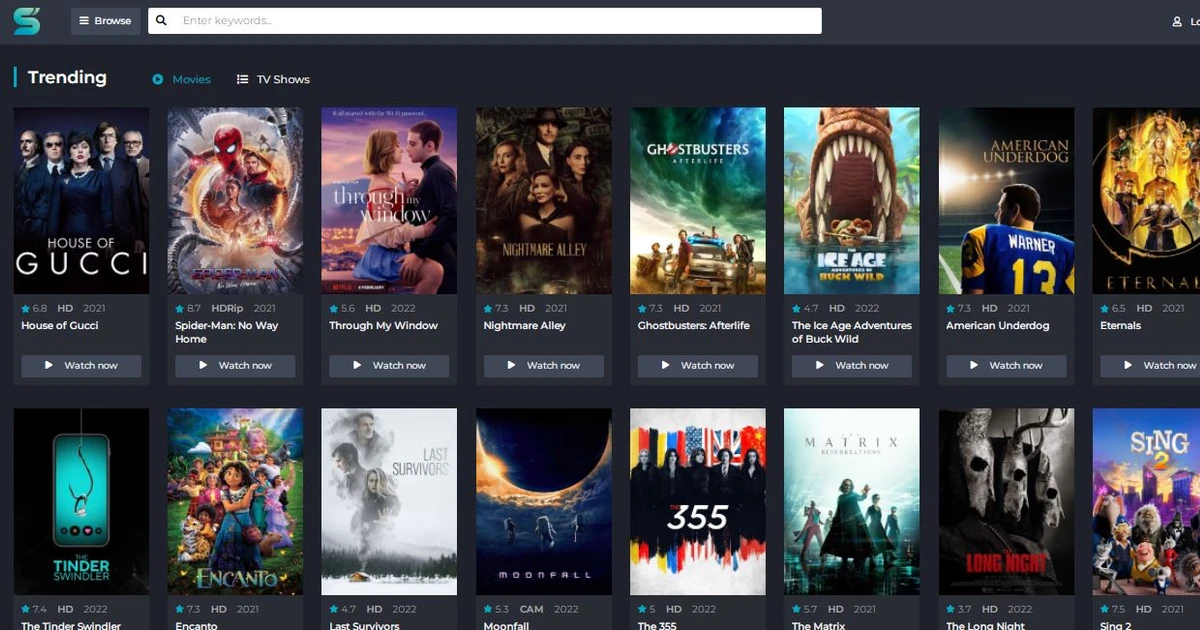Click the 4.7 rating on Ice Age
Screen dimensions: 1200x630
(x=805, y=308)
